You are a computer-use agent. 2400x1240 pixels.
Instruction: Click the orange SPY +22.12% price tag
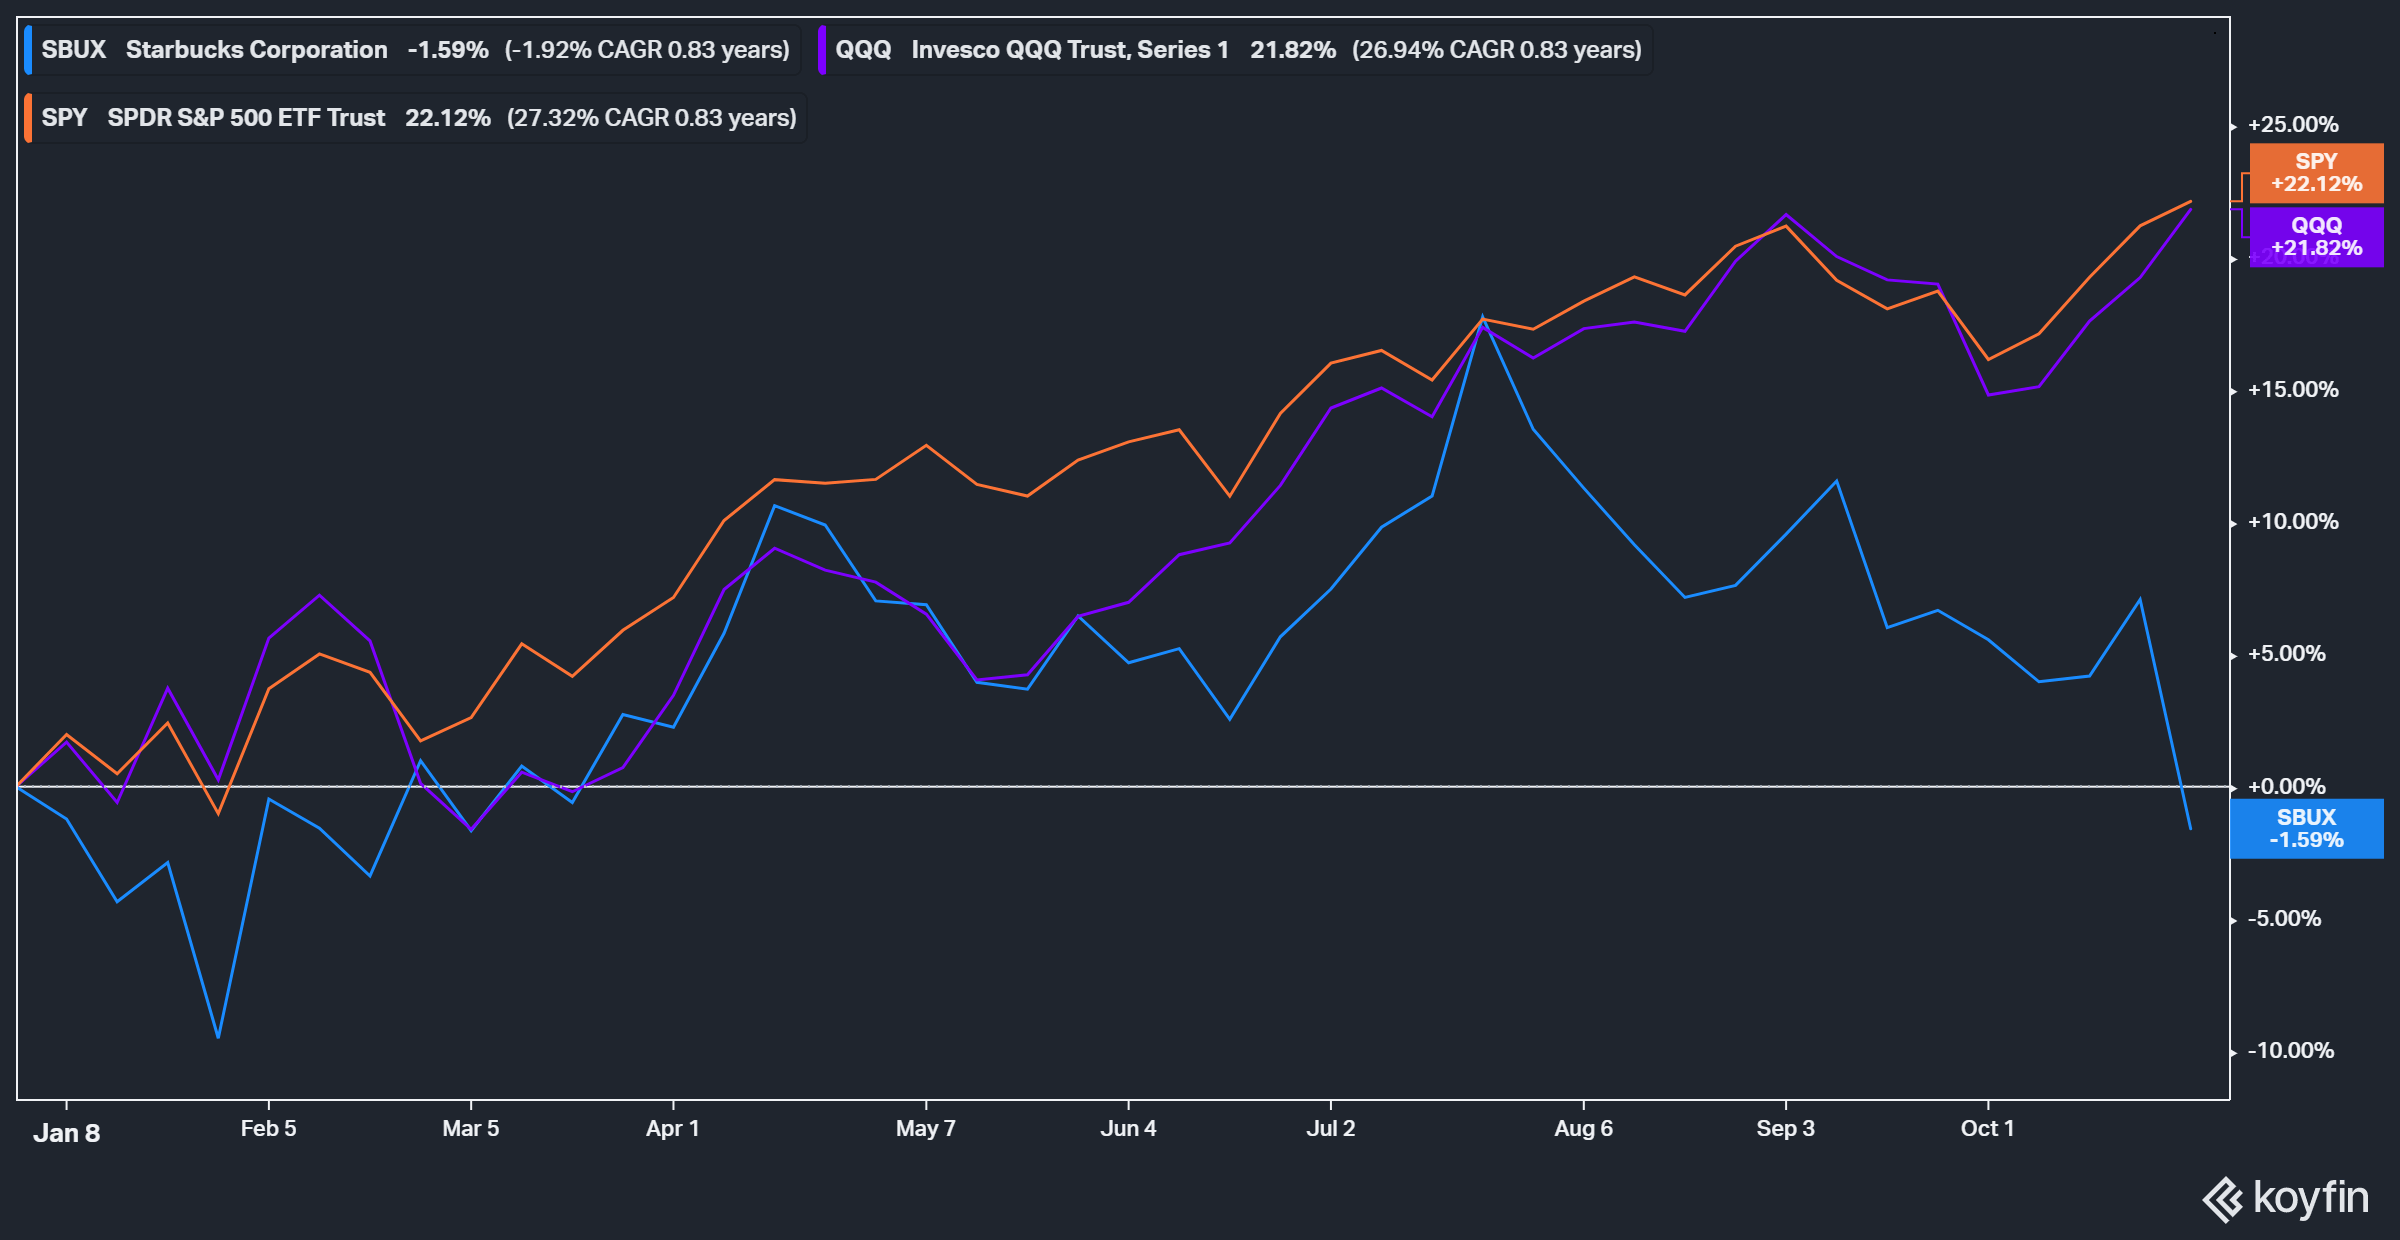click(x=2316, y=173)
